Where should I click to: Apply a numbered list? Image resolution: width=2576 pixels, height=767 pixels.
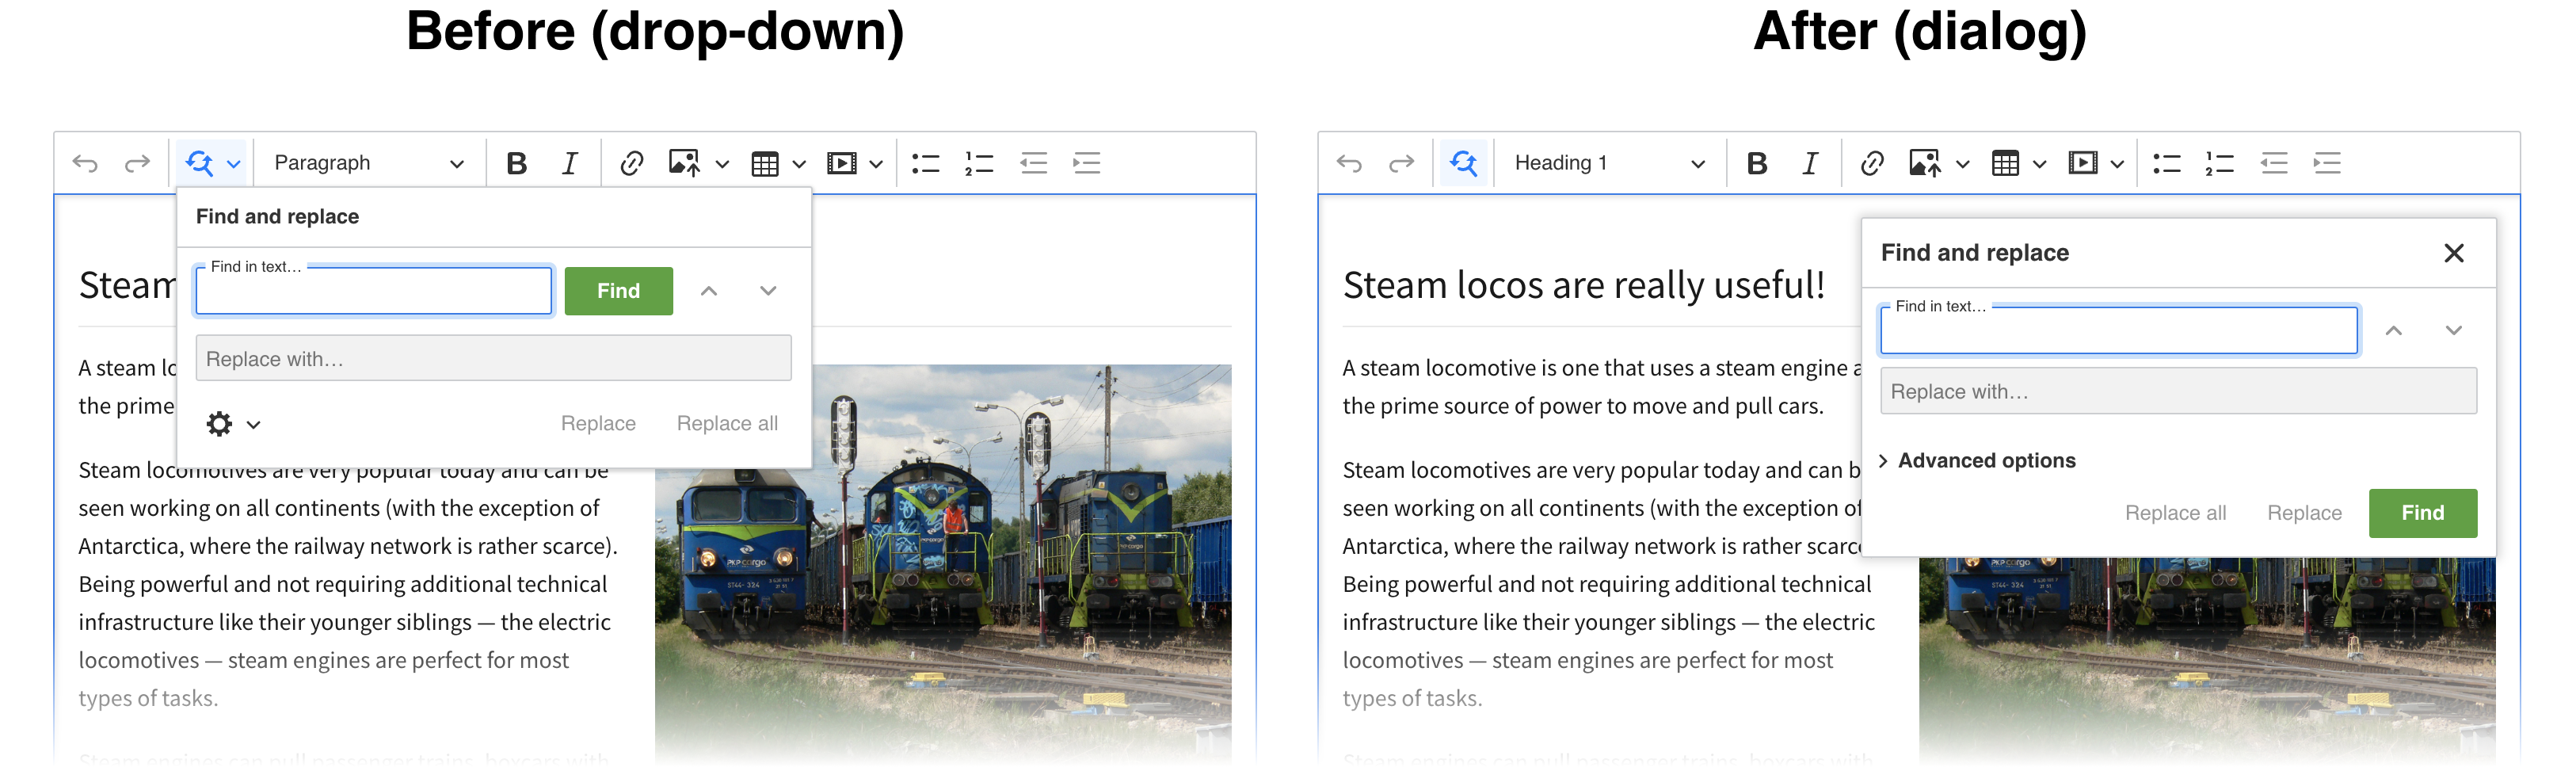979,162
